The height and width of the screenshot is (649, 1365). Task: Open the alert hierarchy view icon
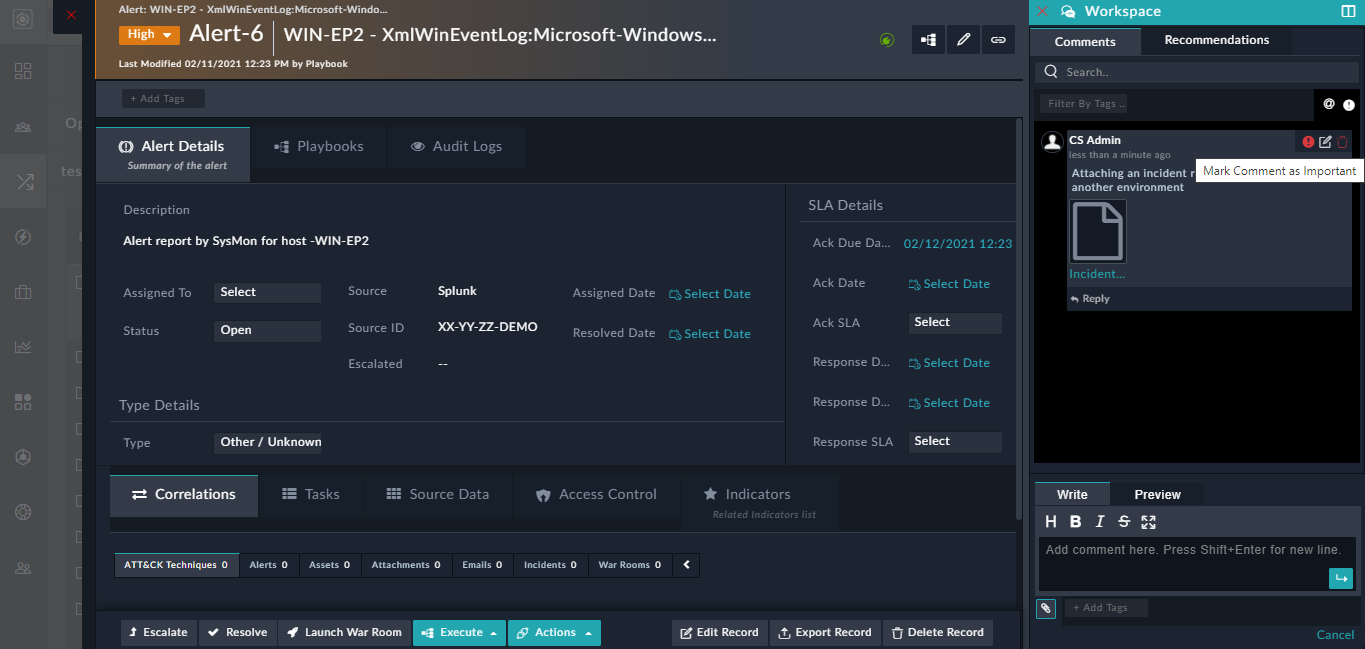point(927,38)
